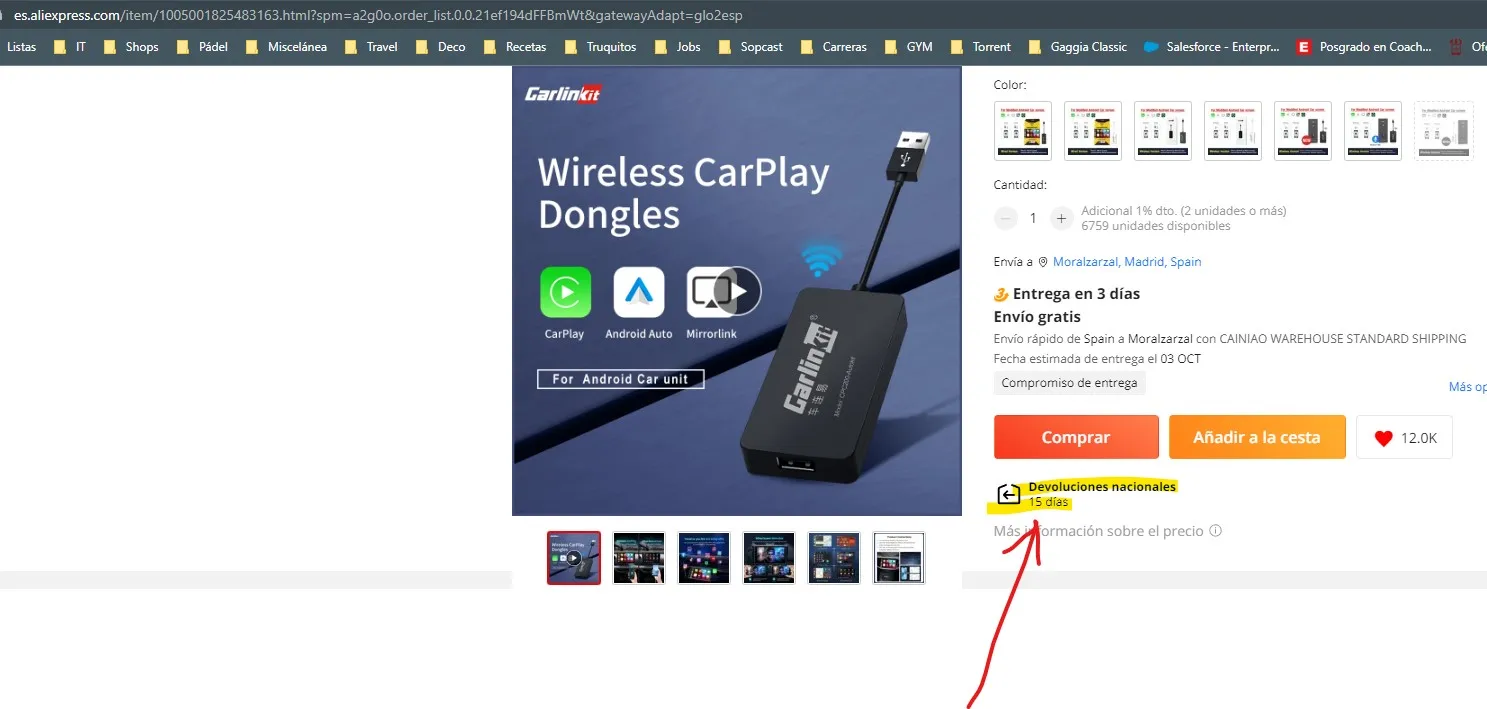Open the Shops bookmark folder
Viewport: 1487px width, 709px height.
pos(130,47)
